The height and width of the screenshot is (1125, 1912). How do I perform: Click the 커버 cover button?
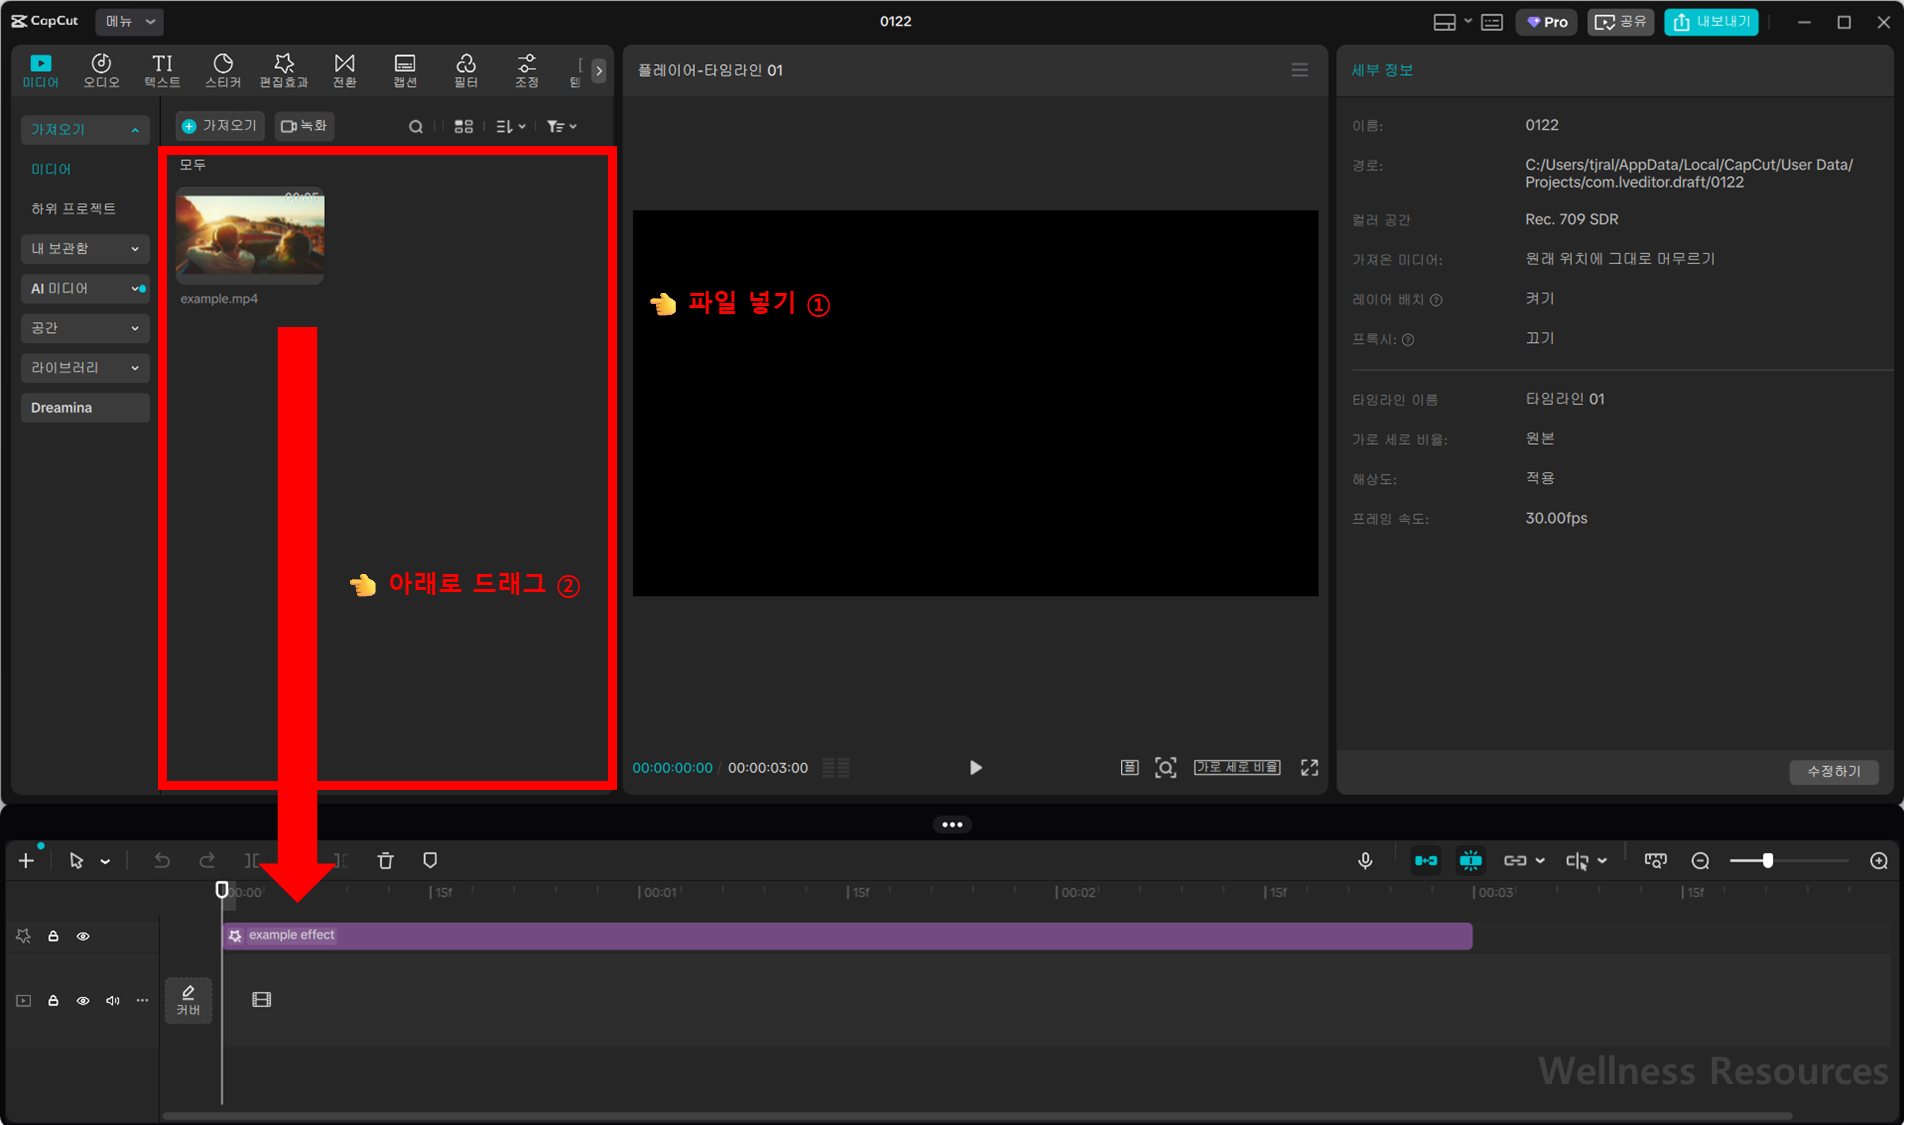(x=188, y=1000)
